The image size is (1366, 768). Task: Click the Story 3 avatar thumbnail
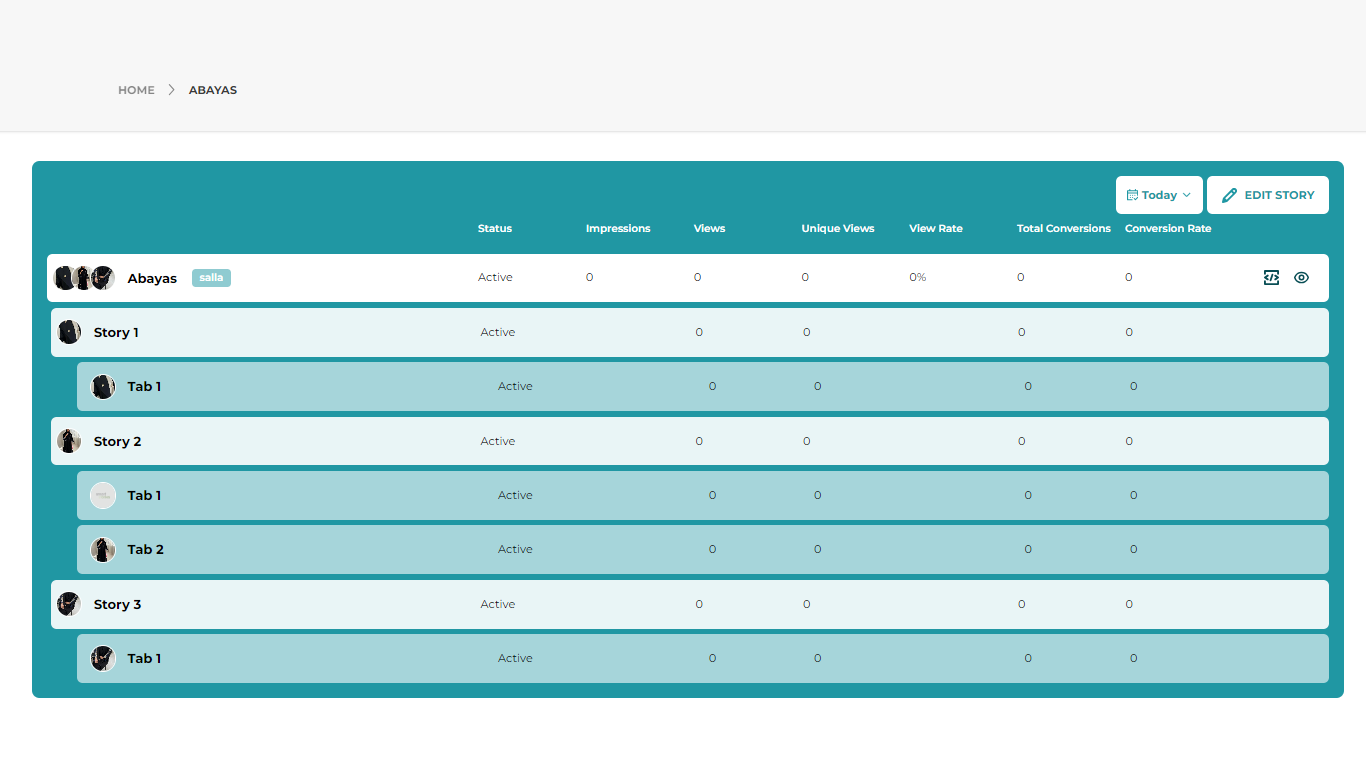(x=69, y=604)
